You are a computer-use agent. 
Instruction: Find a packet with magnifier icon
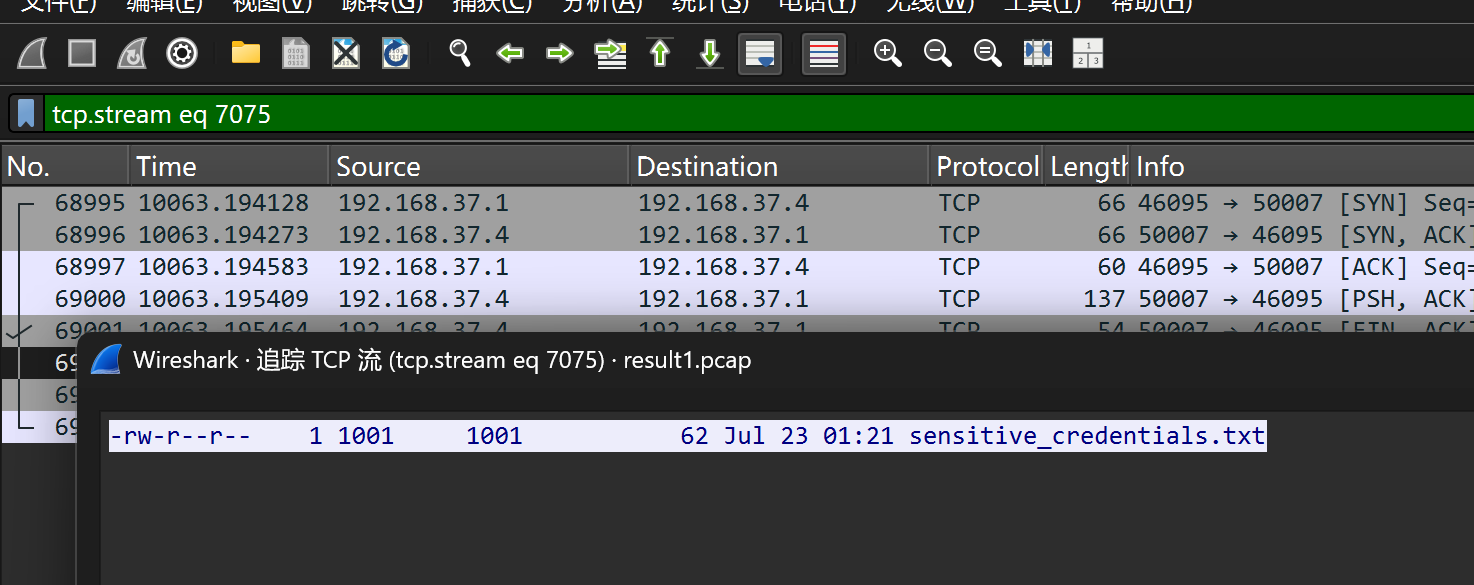pyautogui.click(x=460, y=53)
